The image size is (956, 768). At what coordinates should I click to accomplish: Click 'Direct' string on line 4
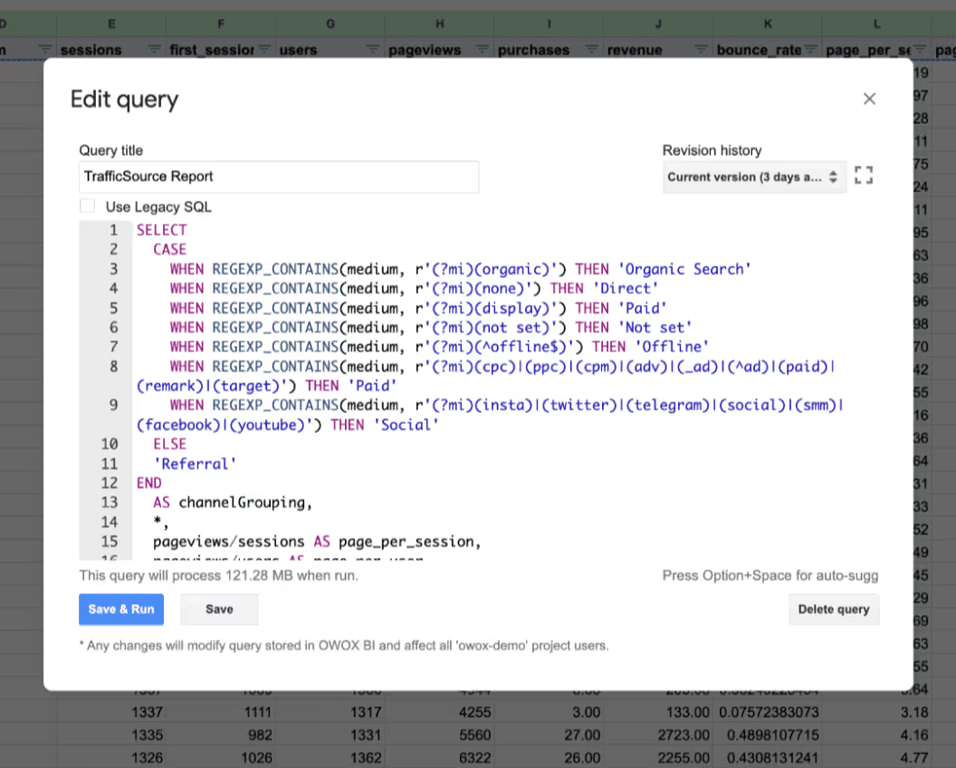point(626,288)
